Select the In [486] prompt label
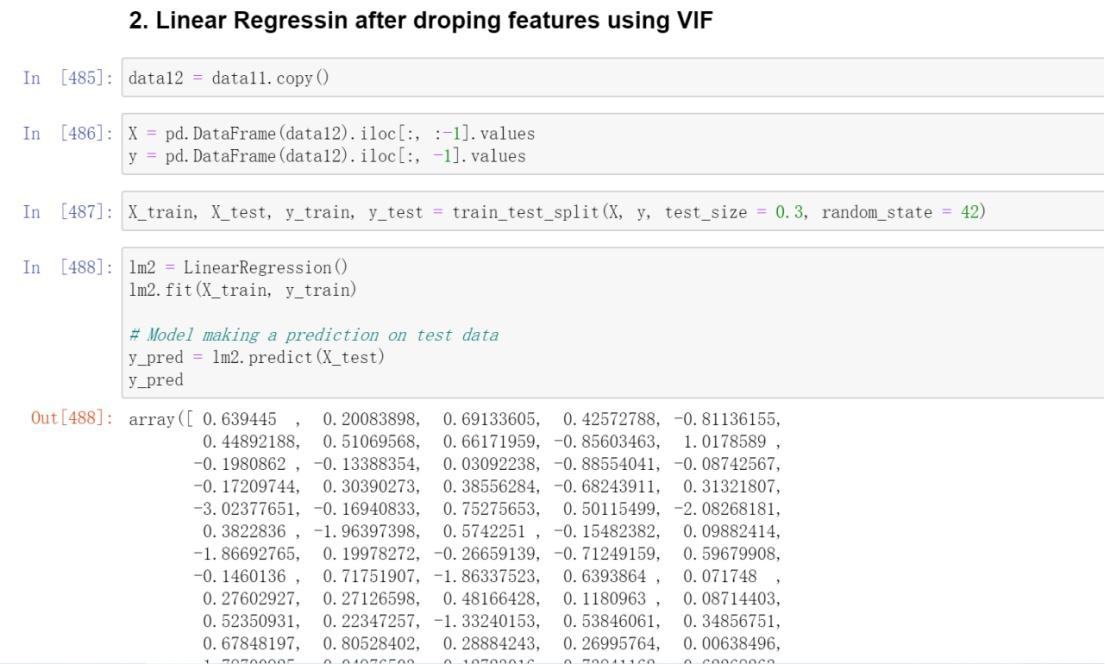1105x664 pixels. (68, 133)
